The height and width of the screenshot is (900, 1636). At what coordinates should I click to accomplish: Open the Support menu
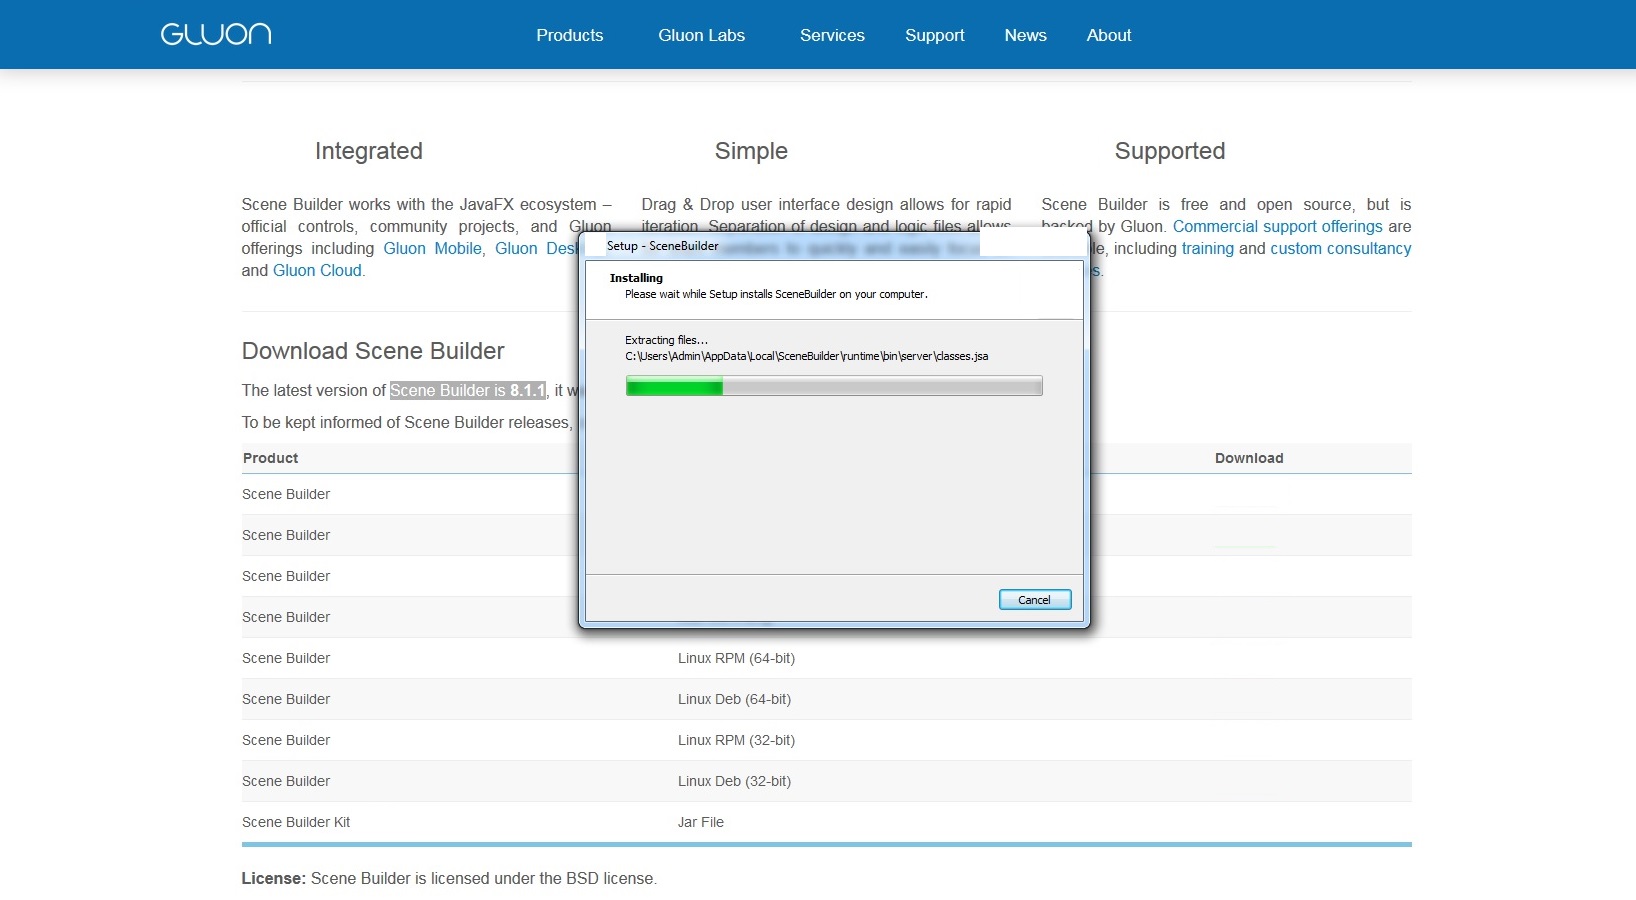click(935, 35)
